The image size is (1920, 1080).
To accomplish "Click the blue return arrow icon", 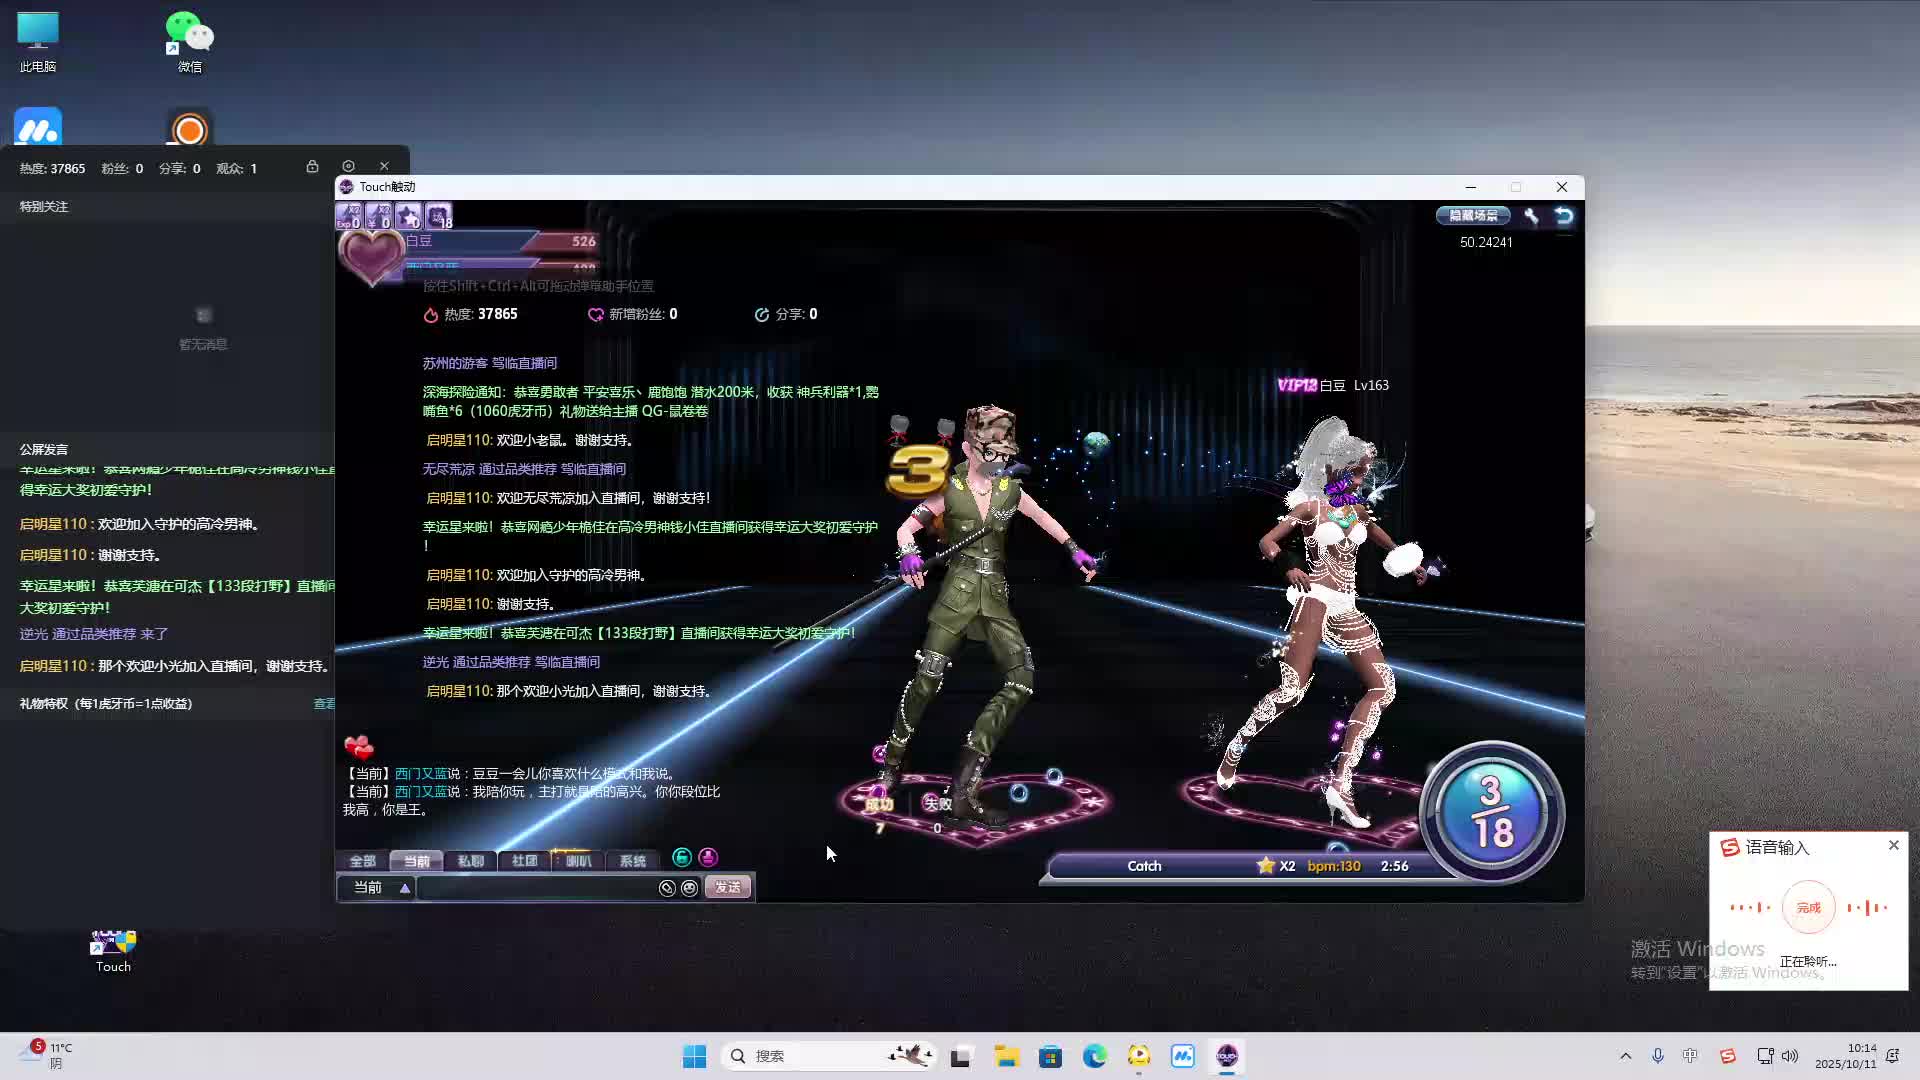I will pos(1564,216).
